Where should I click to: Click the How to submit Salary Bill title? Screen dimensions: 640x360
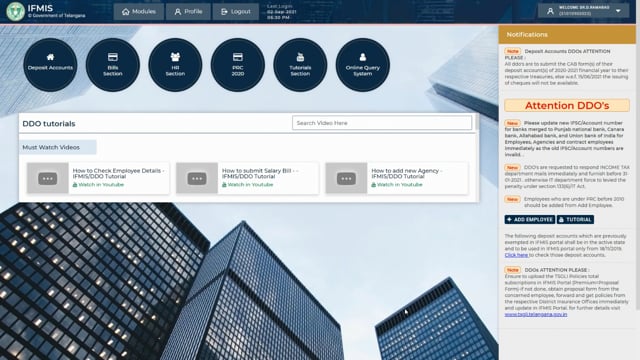tap(260, 173)
